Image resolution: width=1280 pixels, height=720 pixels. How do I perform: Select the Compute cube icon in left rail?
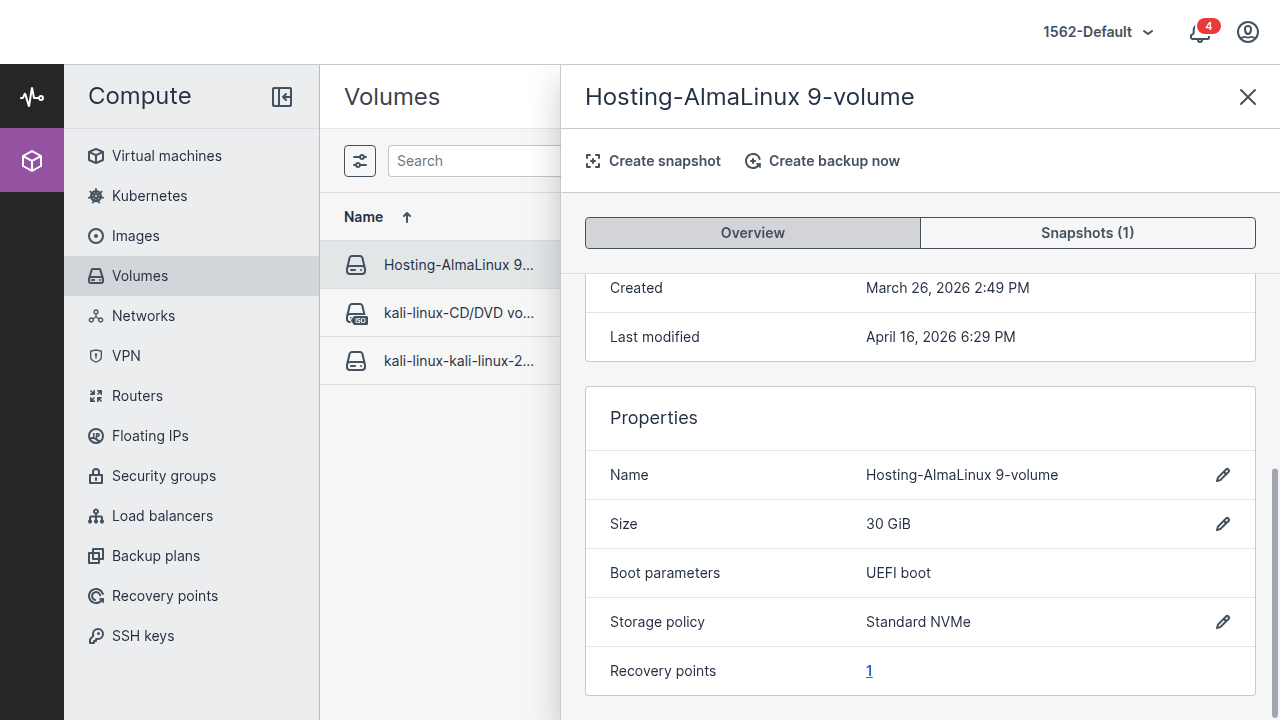(32, 160)
